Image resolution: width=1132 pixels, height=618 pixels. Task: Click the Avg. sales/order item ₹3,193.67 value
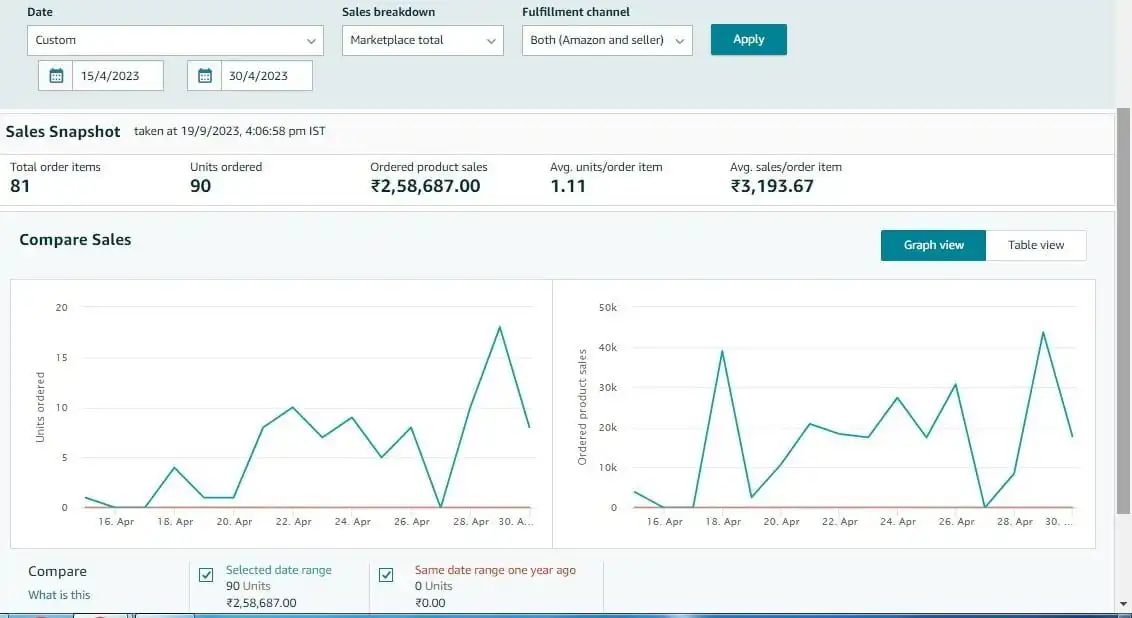click(x=772, y=186)
